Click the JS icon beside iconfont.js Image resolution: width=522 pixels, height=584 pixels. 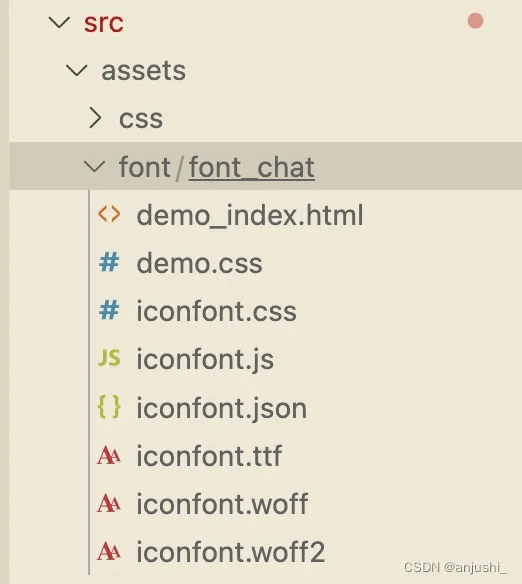pyautogui.click(x=109, y=358)
